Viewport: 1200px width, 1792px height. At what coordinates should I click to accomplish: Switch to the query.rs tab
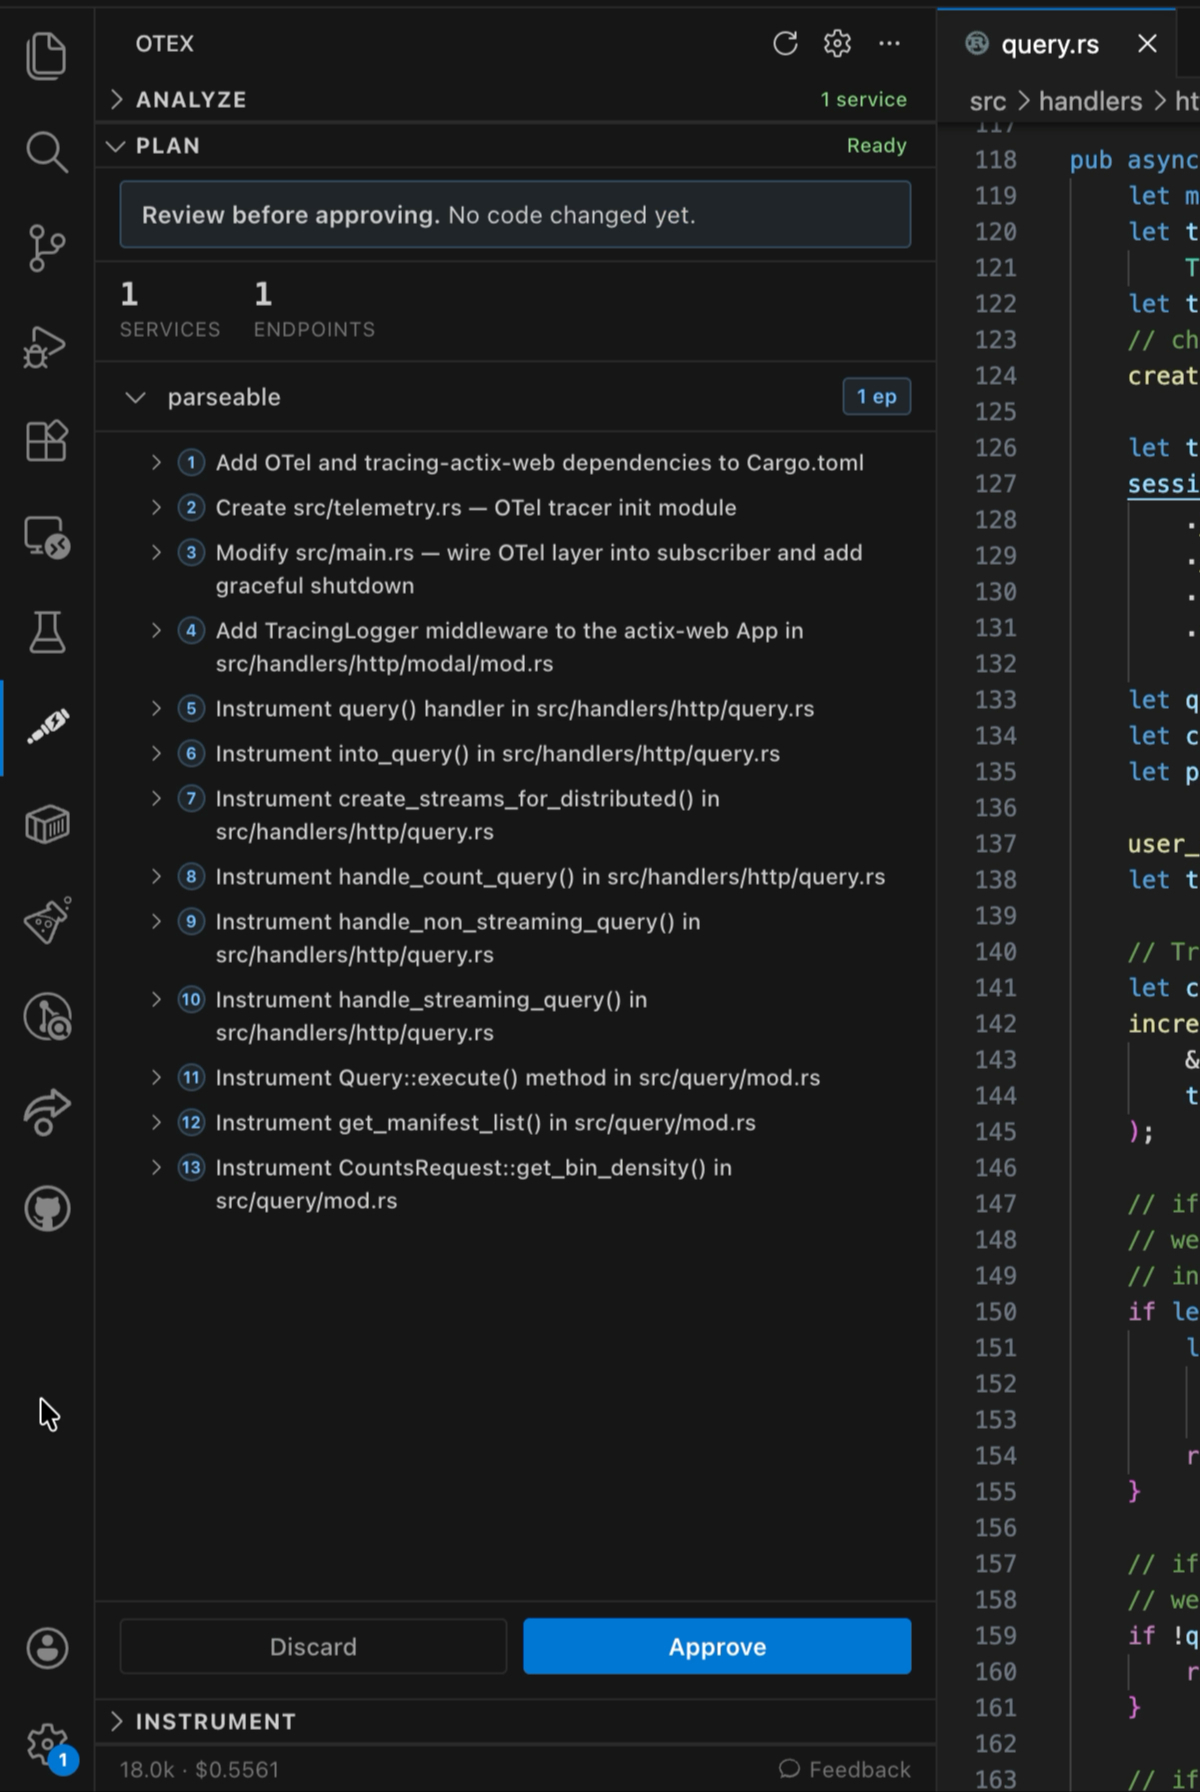1050,44
